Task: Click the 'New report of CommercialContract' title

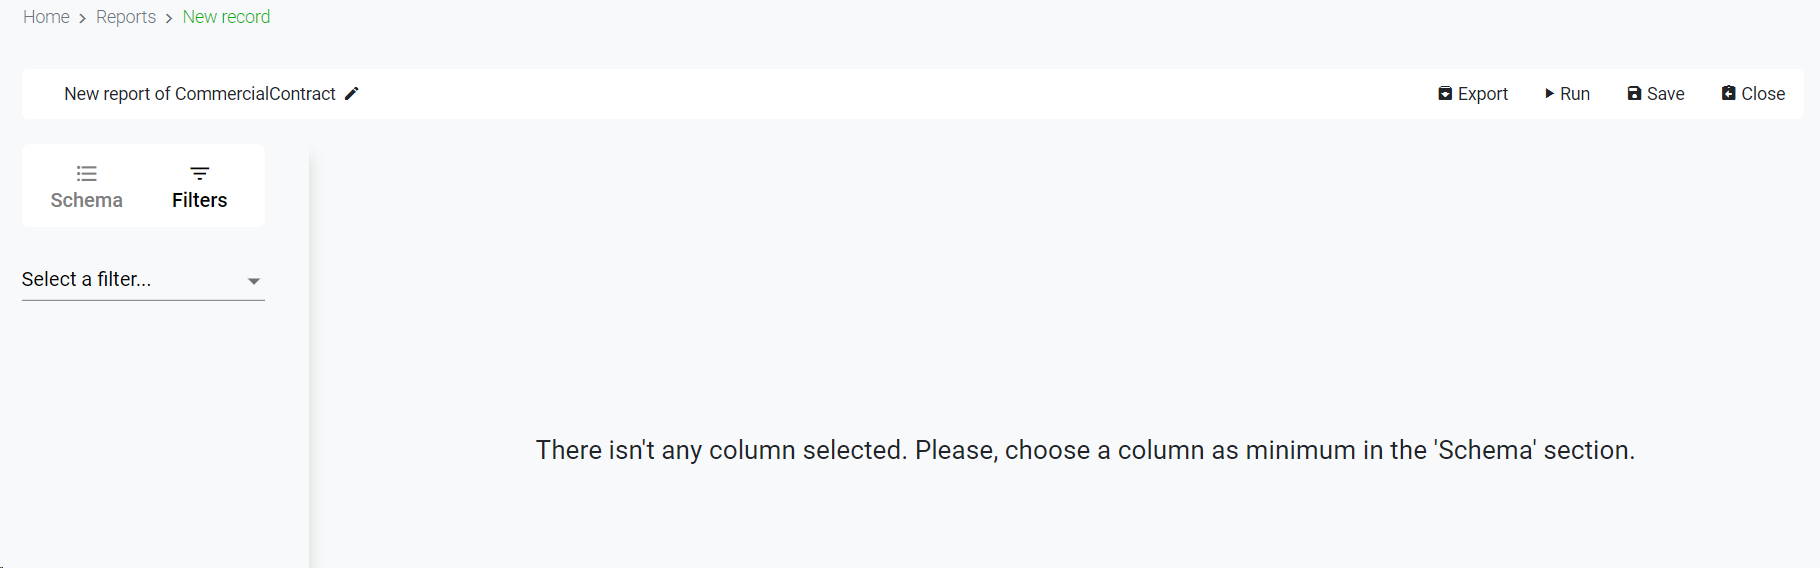Action: [200, 94]
